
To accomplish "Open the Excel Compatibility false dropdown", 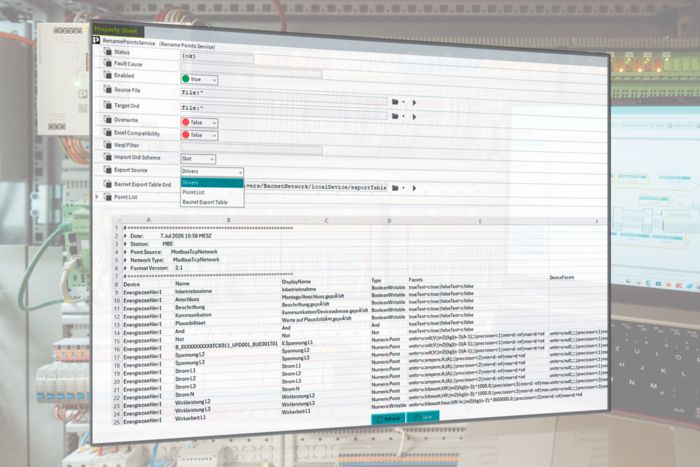I will 200,135.
